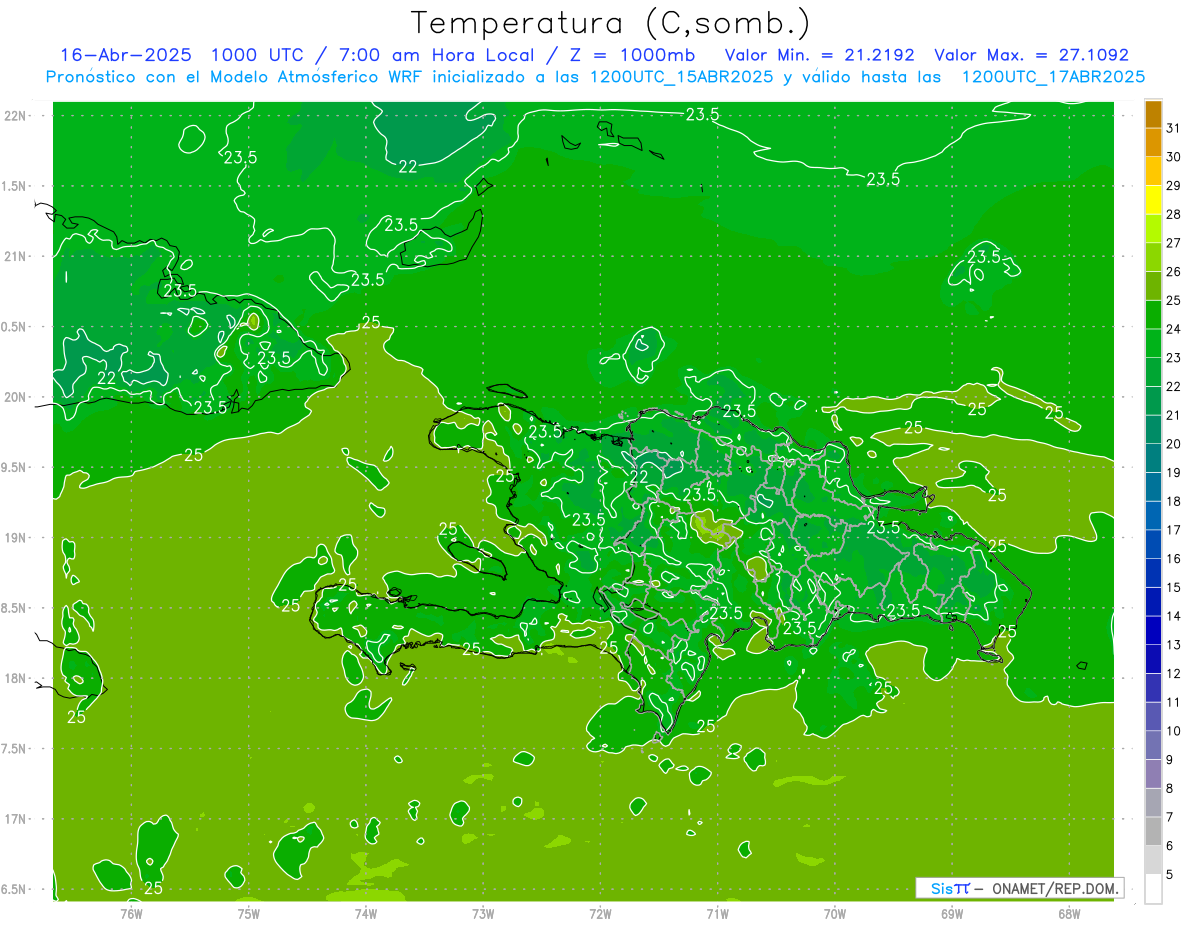Click the '8.5N' latitude axis label
This screenshot has width=1200, height=927.
tap(15, 608)
